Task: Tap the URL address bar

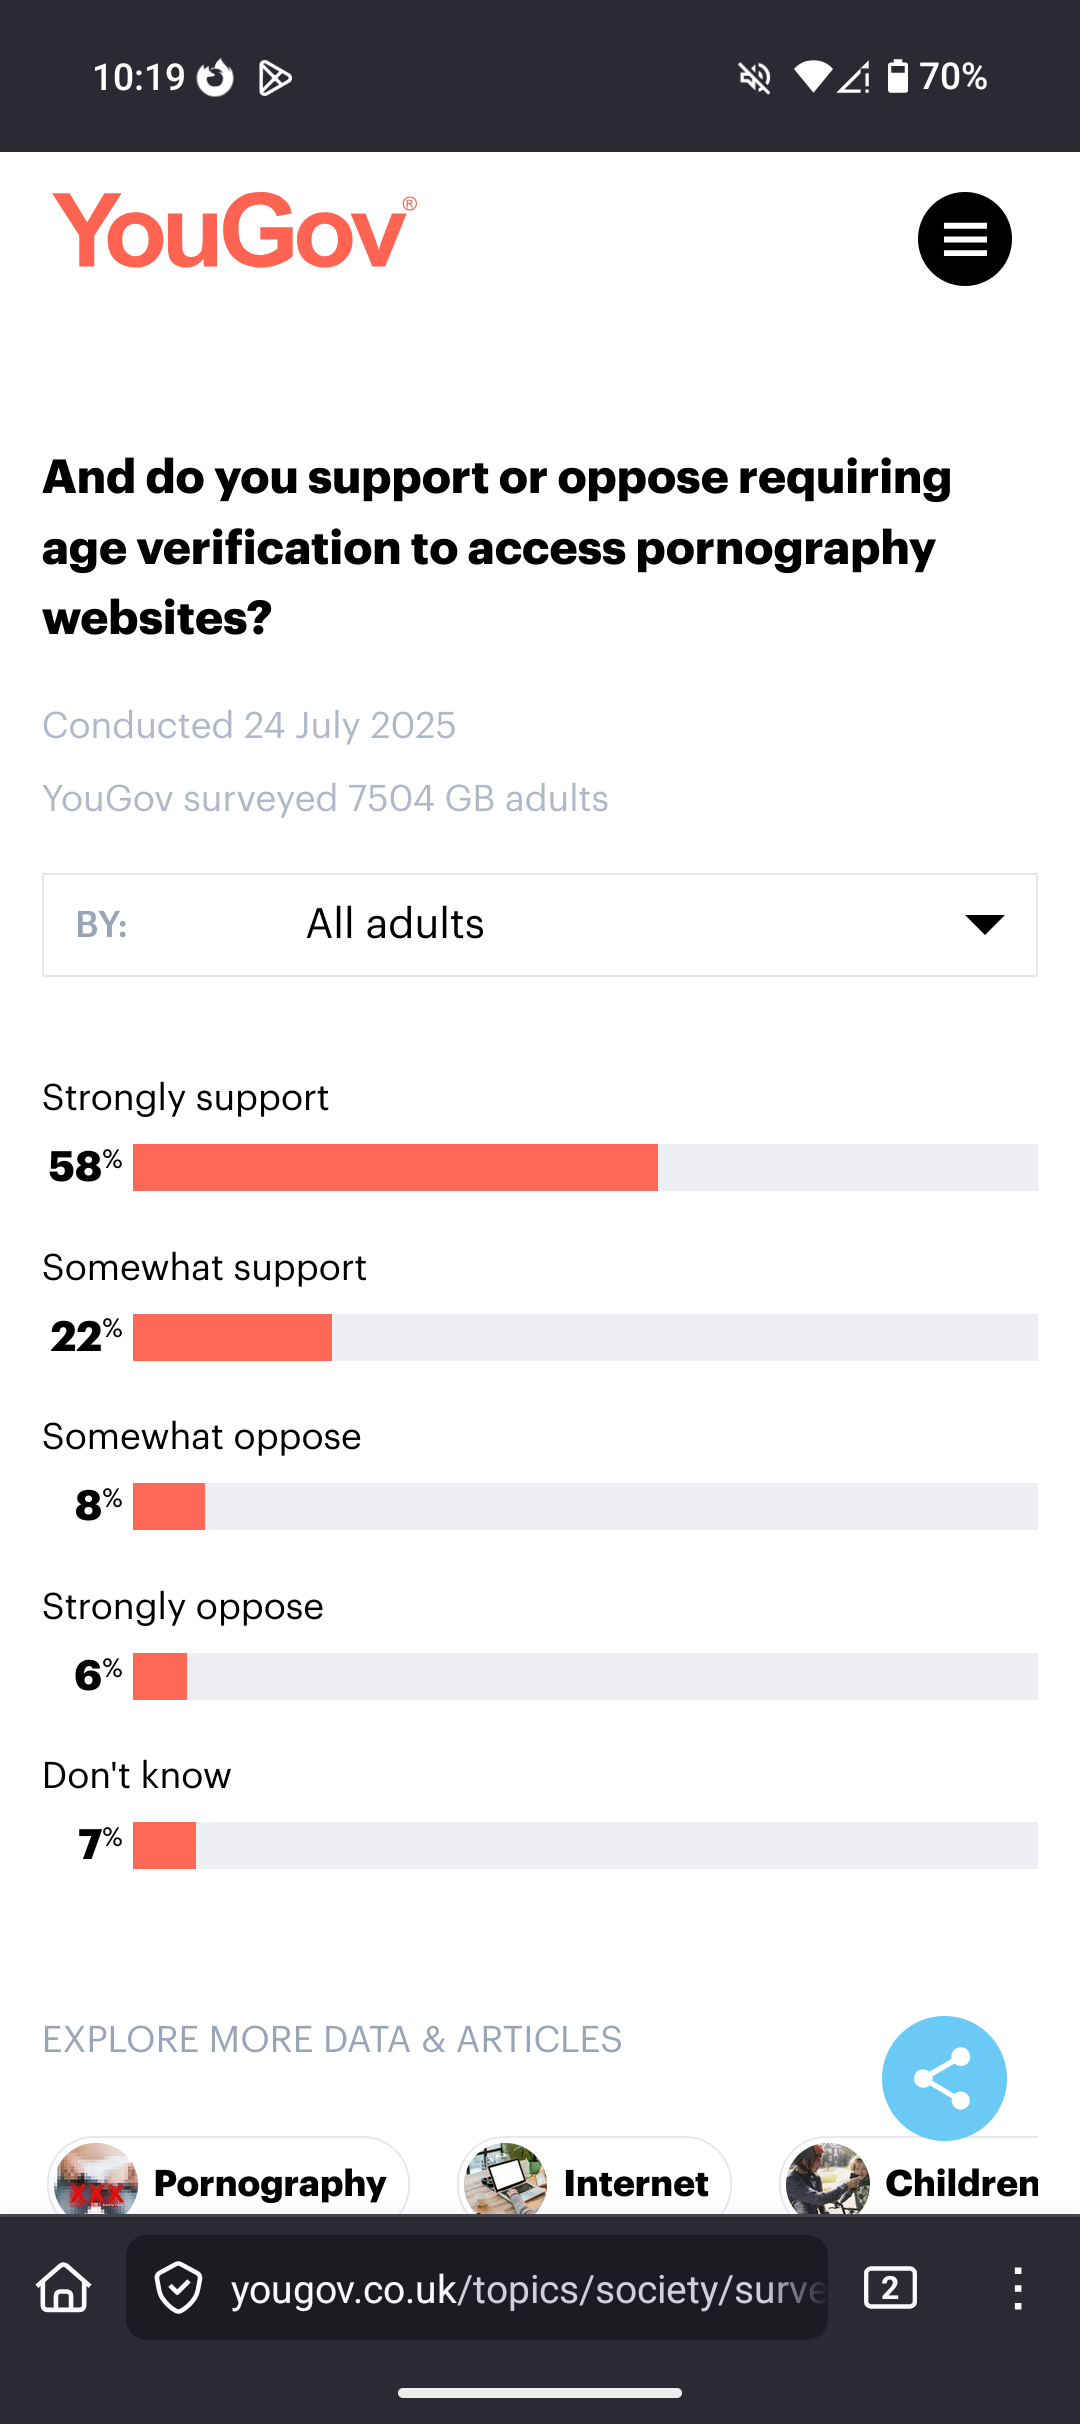Action: [x=527, y=2288]
